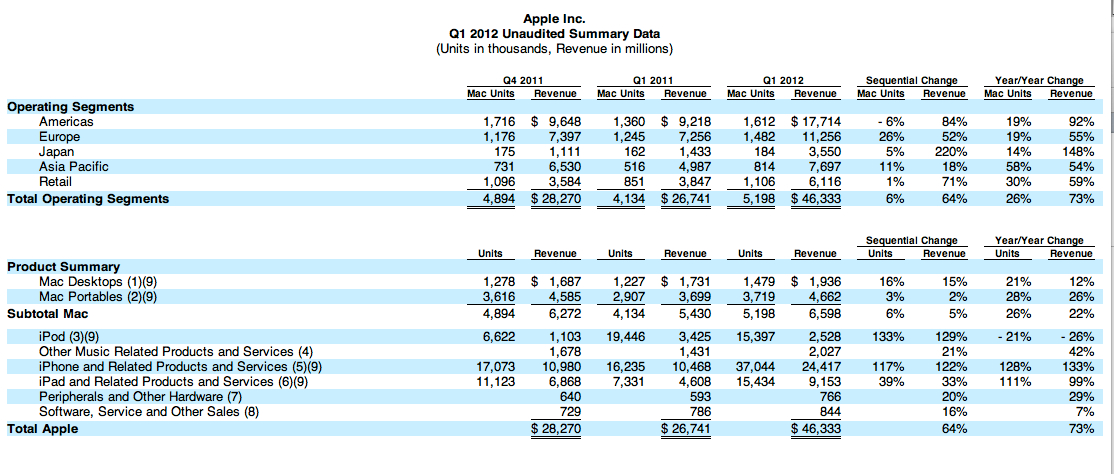The height and width of the screenshot is (474, 1114).
Task: Select Retail Q4 2011 Mac units 1,096
Action: tap(498, 181)
